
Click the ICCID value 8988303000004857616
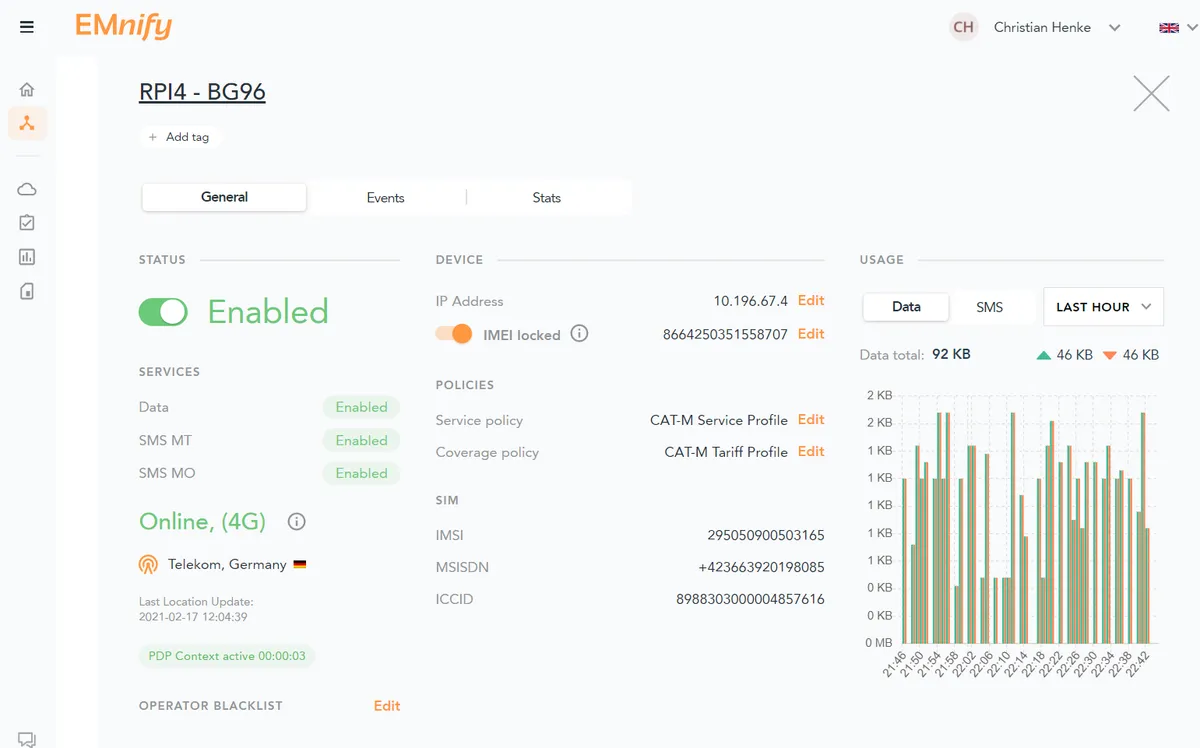[750, 599]
